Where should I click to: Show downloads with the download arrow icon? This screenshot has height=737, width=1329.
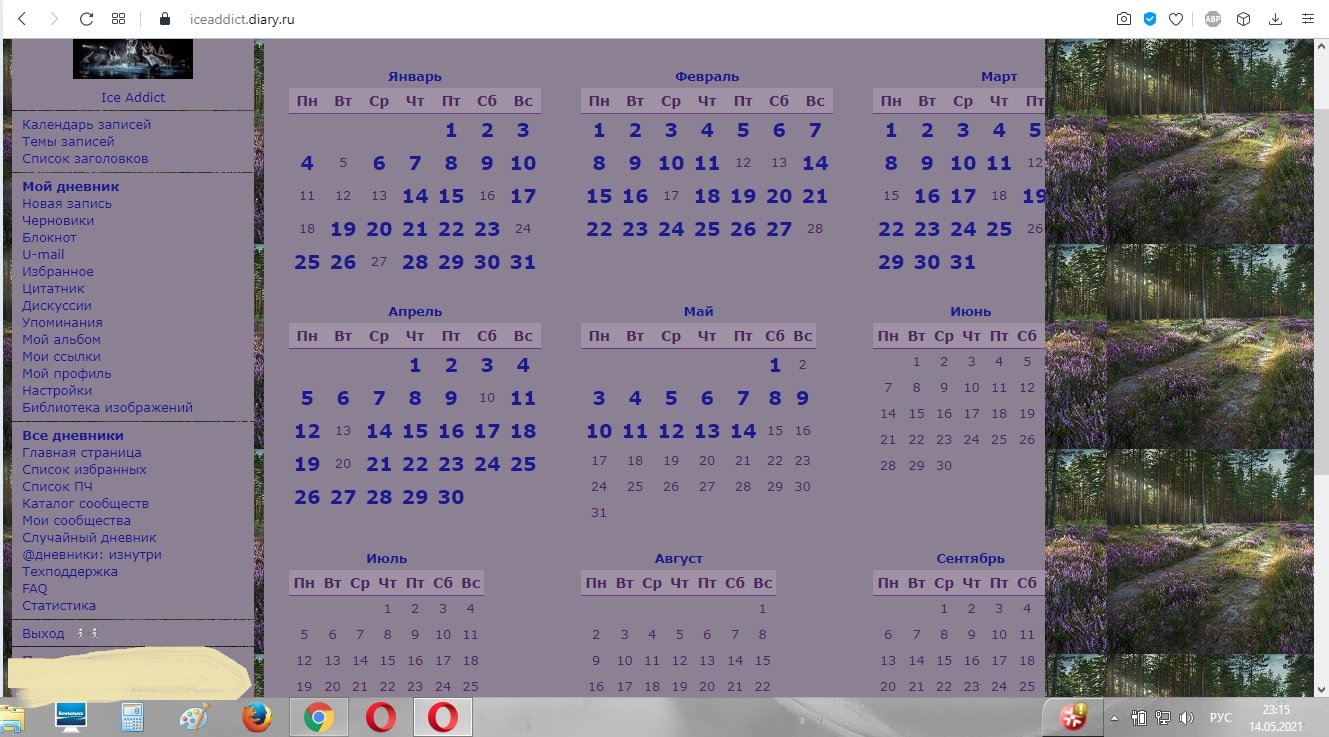pos(1275,19)
